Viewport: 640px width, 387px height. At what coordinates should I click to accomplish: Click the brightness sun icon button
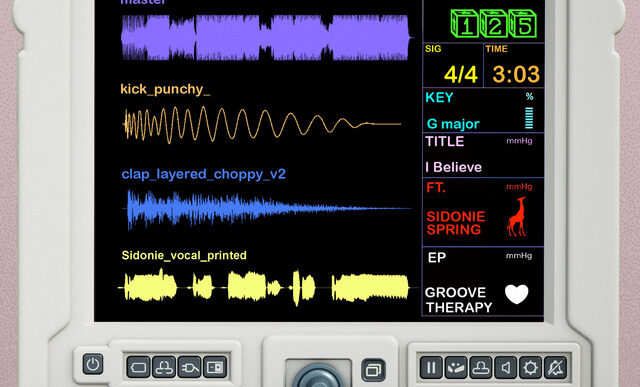[x=531, y=368]
